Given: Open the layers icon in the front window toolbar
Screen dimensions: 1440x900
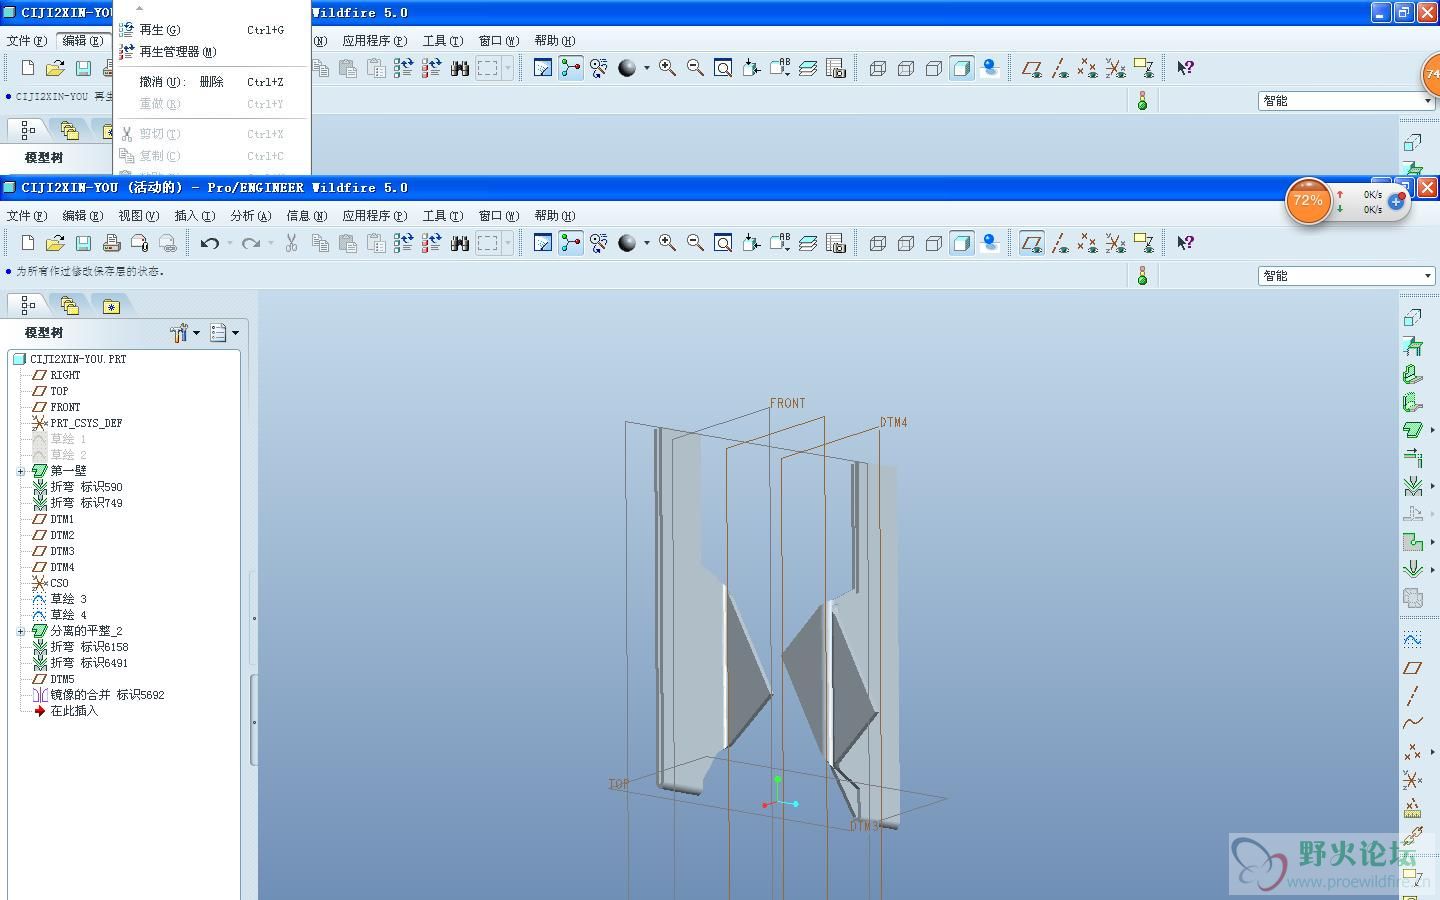Looking at the screenshot, I should point(808,243).
